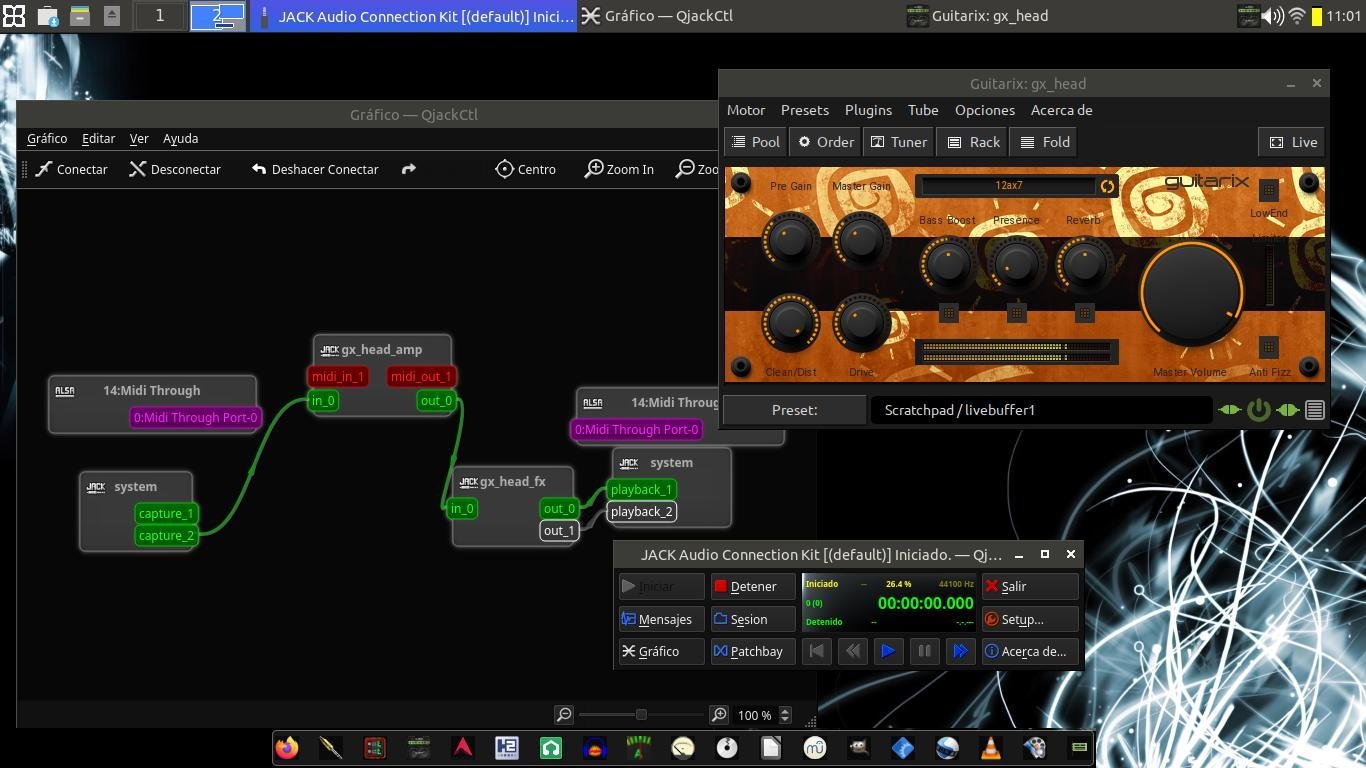
Task: Toggle the Guitarix engine power button
Action: tap(1259, 410)
